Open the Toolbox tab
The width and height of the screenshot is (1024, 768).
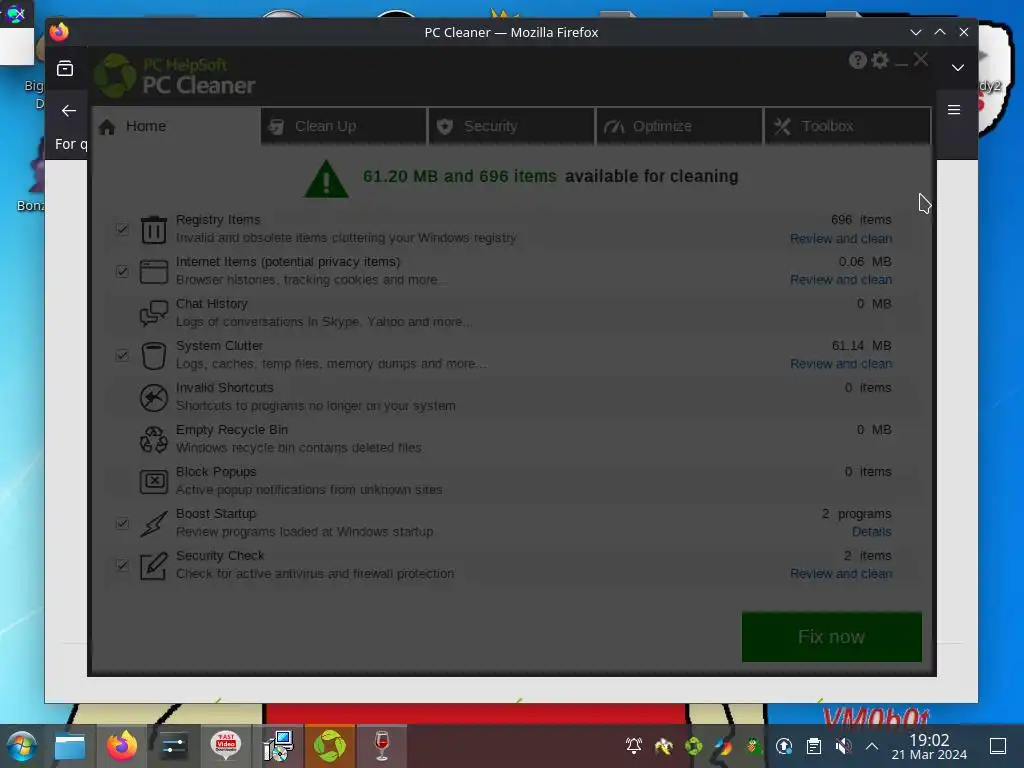847,126
